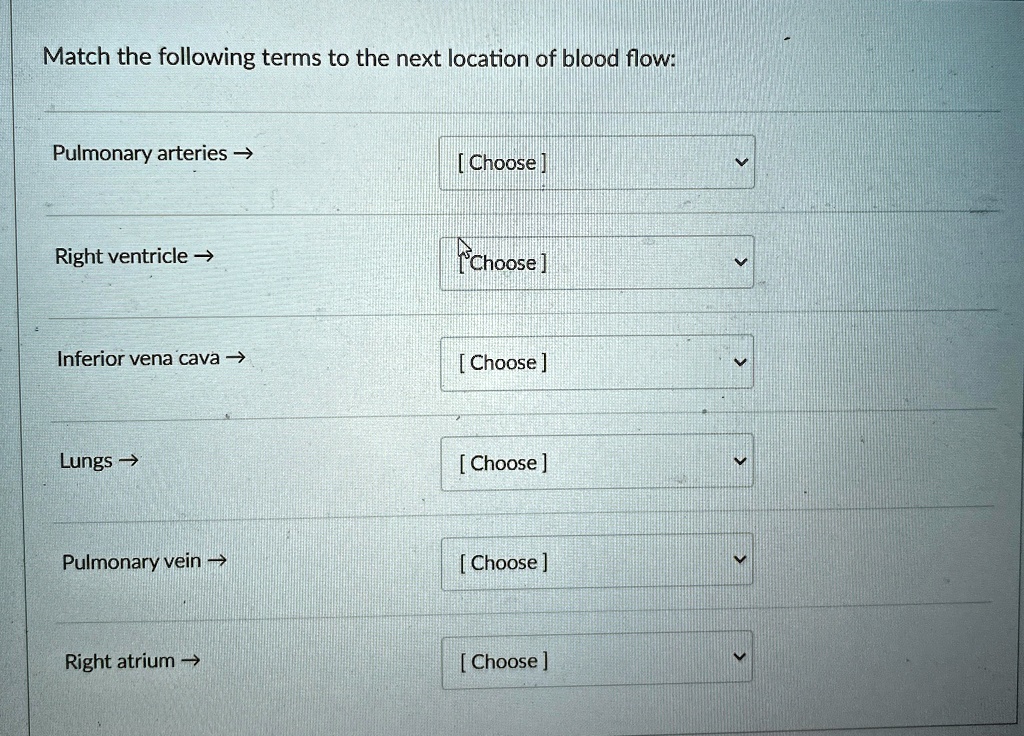Click the chevron on the Lungs selector

[x=740, y=460]
